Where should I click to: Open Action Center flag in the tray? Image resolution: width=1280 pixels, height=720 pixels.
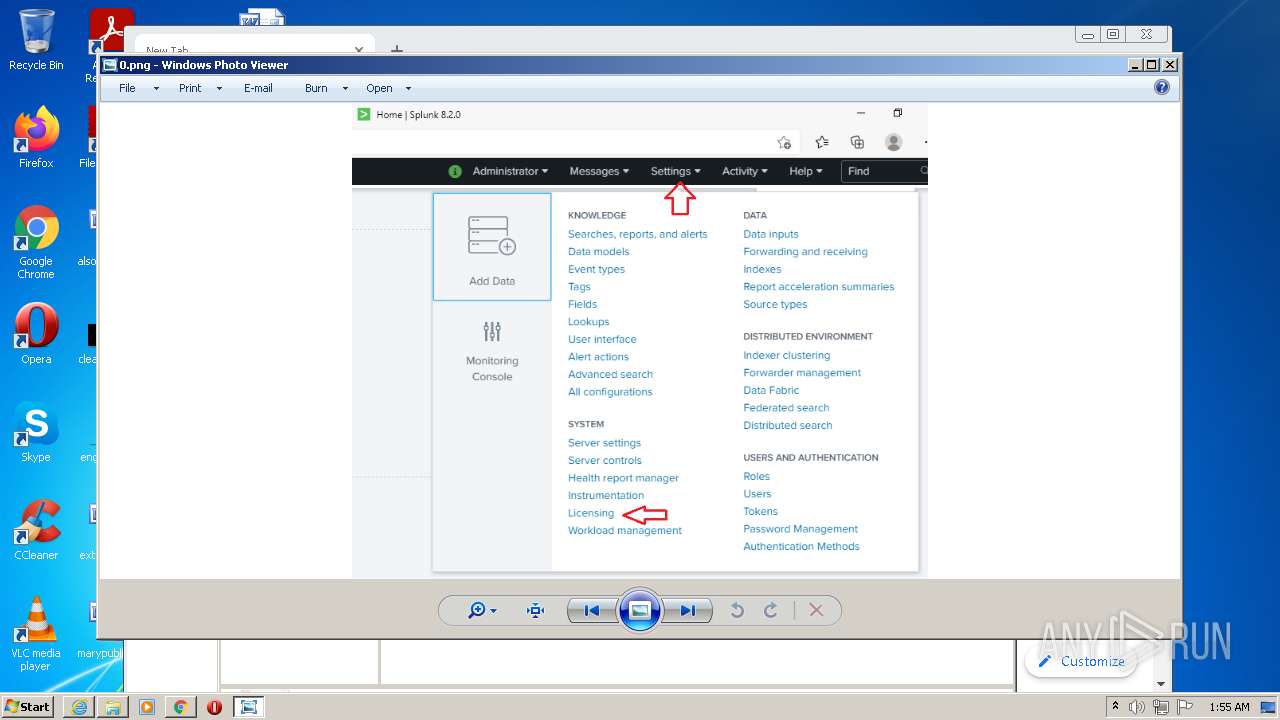click(x=1183, y=707)
